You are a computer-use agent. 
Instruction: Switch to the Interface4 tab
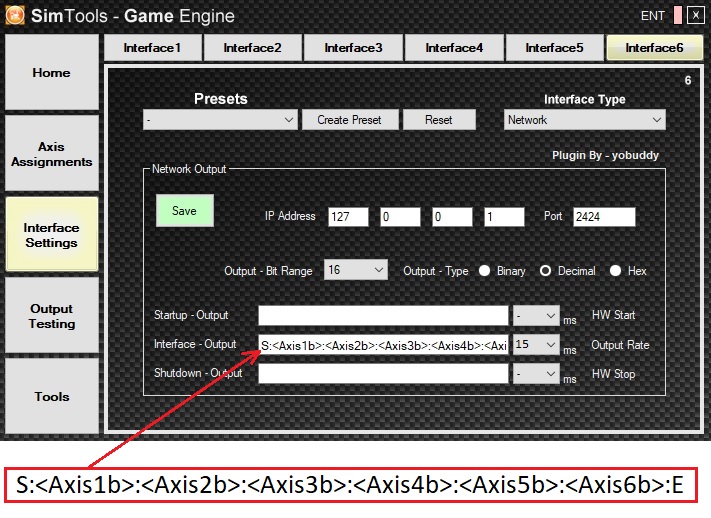pyautogui.click(x=454, y=48)
